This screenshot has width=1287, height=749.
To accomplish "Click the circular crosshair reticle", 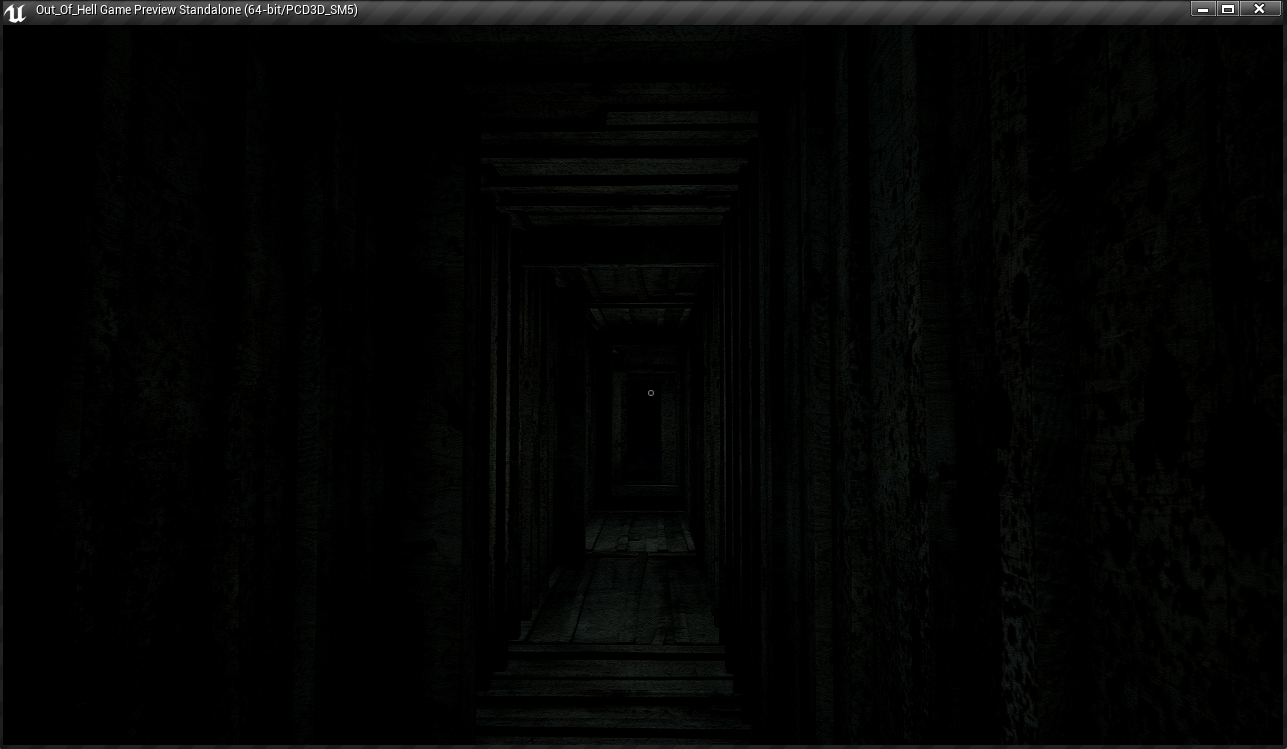I will [x=651, y=393].
